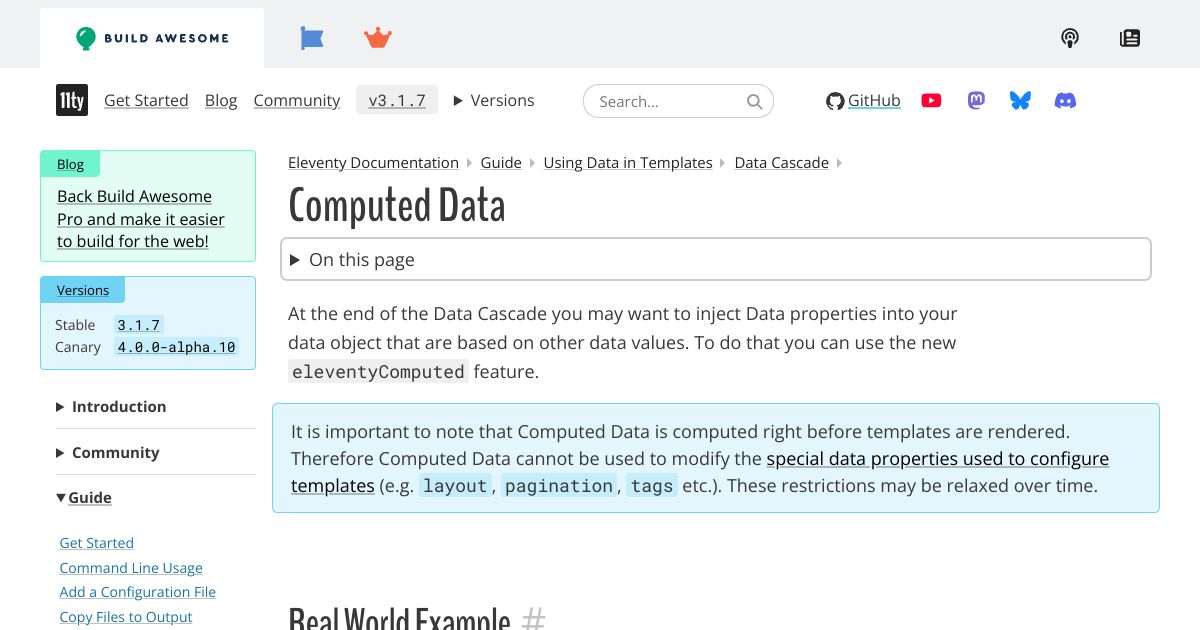Open the Back Build Awesome Pro link
1200x630 pixels.
[141, 219]
